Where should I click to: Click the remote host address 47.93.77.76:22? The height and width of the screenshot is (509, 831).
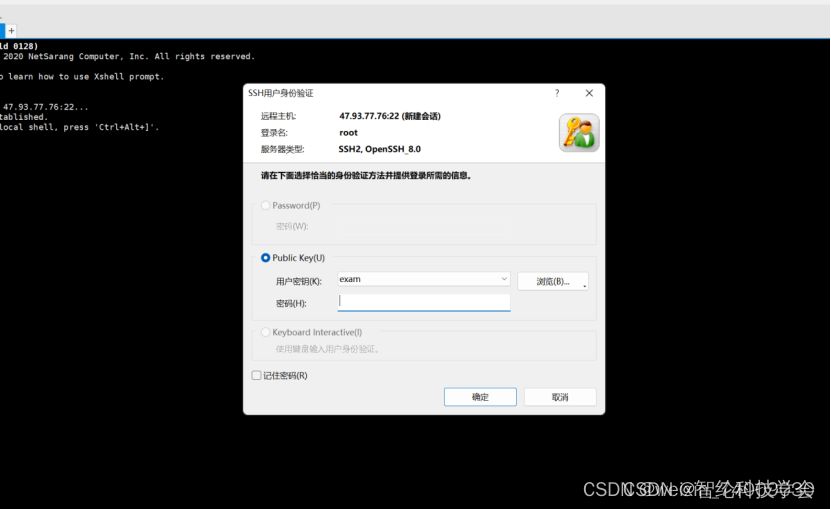coord(389,116)
